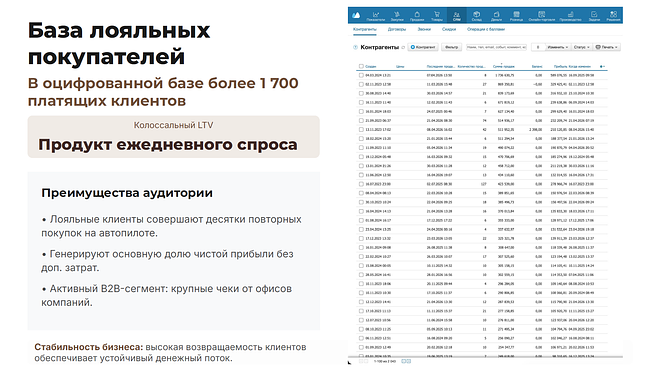Image resolution: width=660 pixels, height=371 pixels.
Task: Click the Продукт ежедневного спроса text
Action: pos(168,144)
